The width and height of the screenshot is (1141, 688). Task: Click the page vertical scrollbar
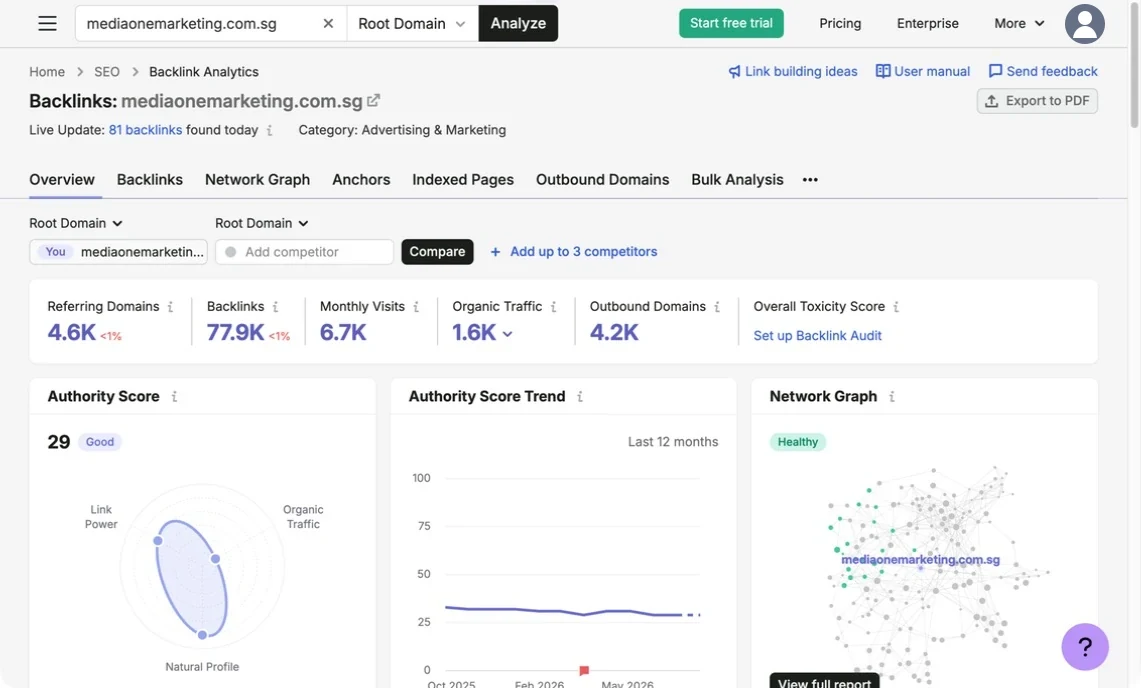1134,66
